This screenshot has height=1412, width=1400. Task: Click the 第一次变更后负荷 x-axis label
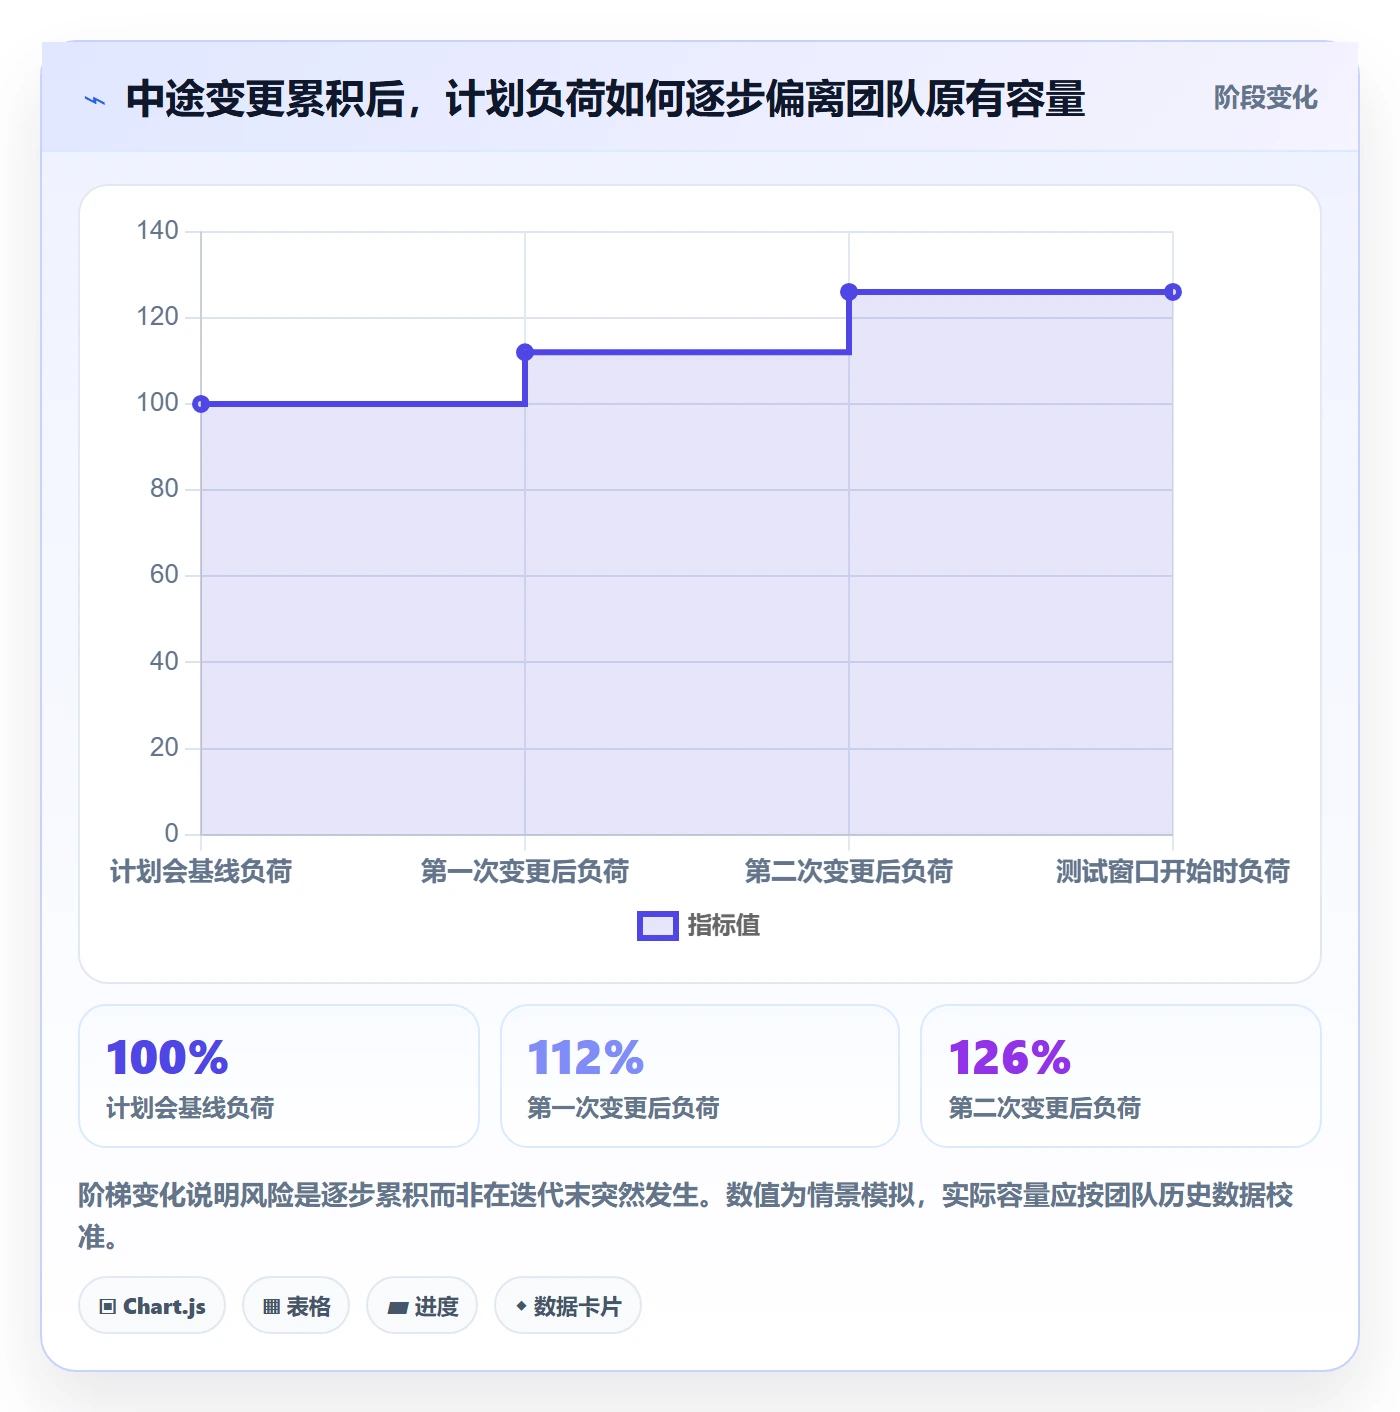pos(525,871)
